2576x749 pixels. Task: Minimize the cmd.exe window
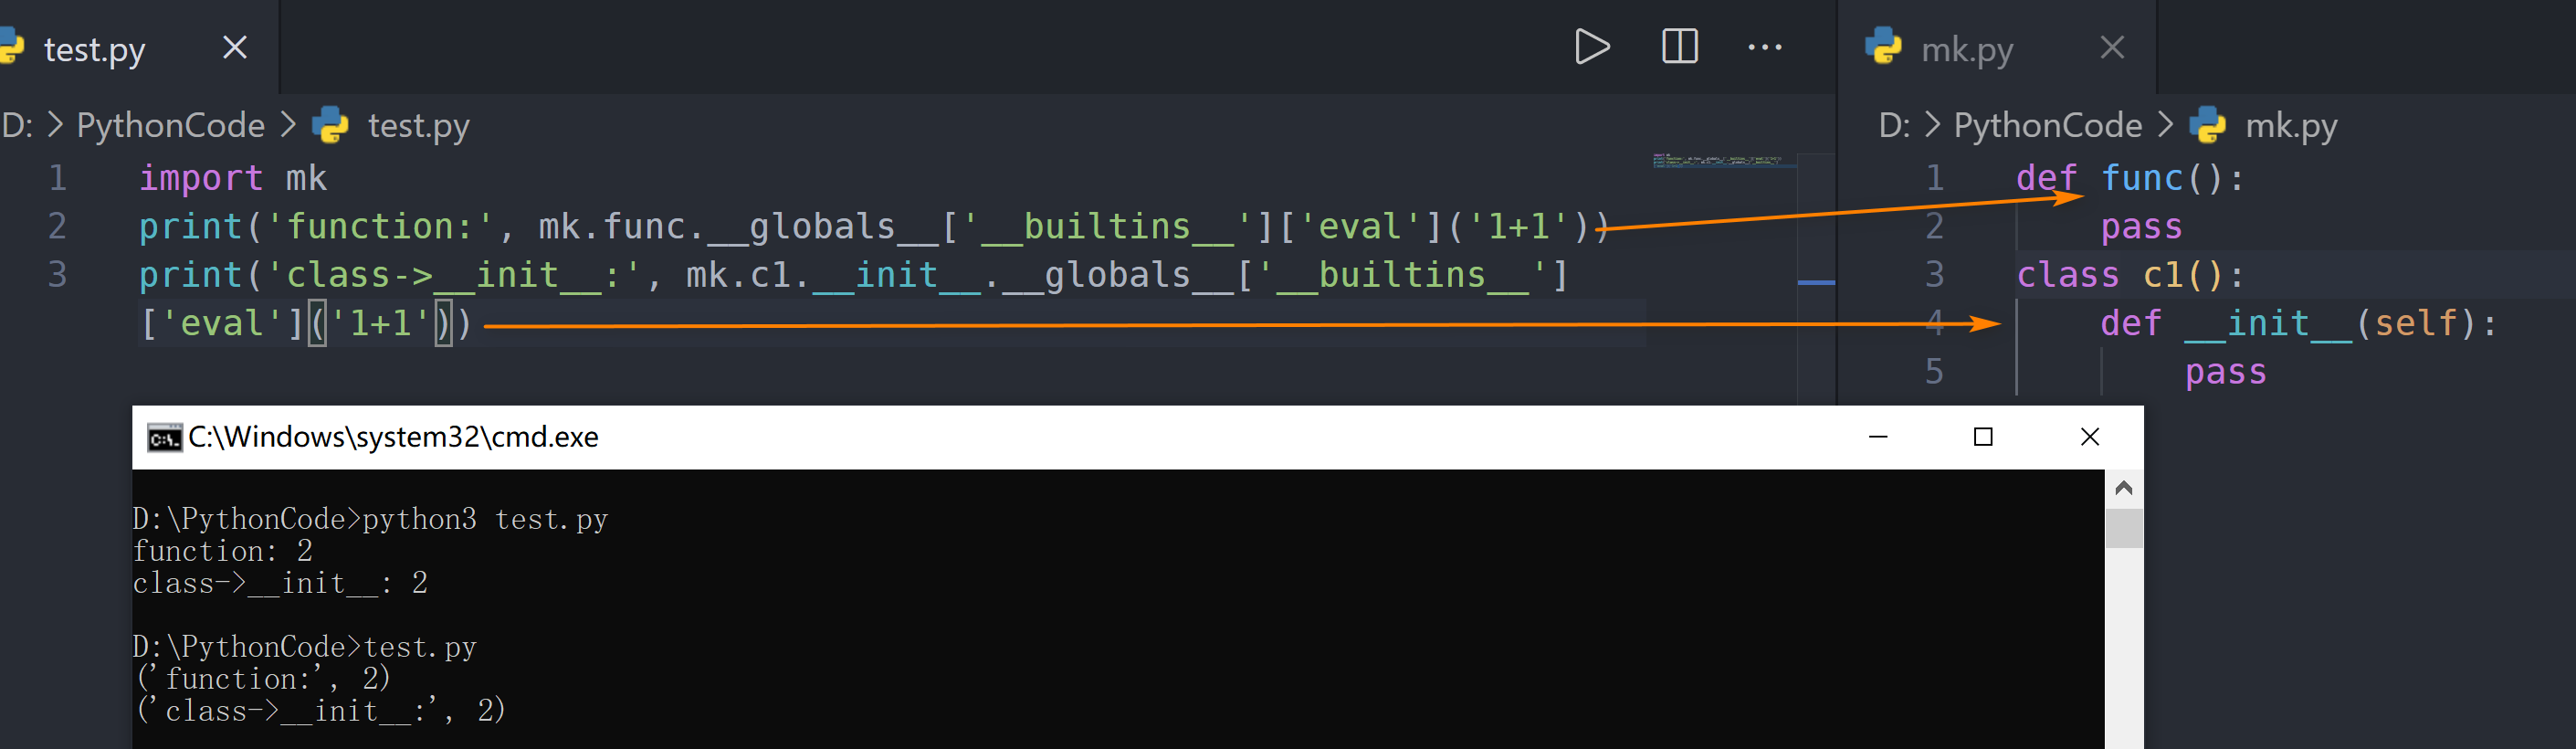point(1878,437)
